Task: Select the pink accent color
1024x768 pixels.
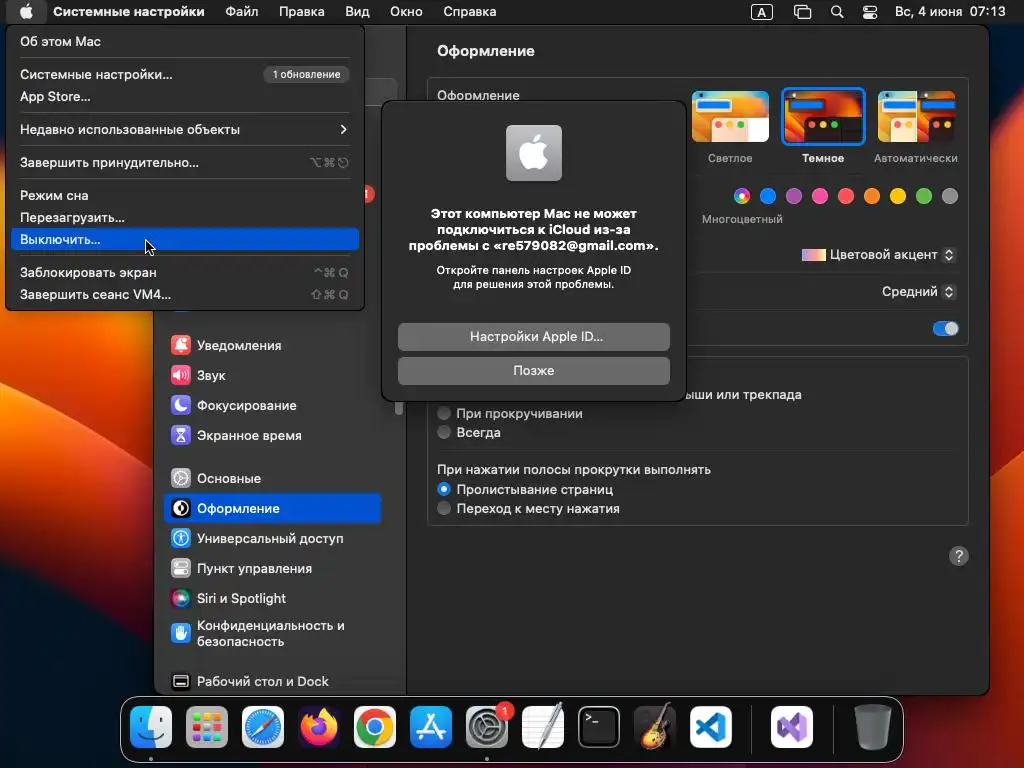Action: coord(820,196)
